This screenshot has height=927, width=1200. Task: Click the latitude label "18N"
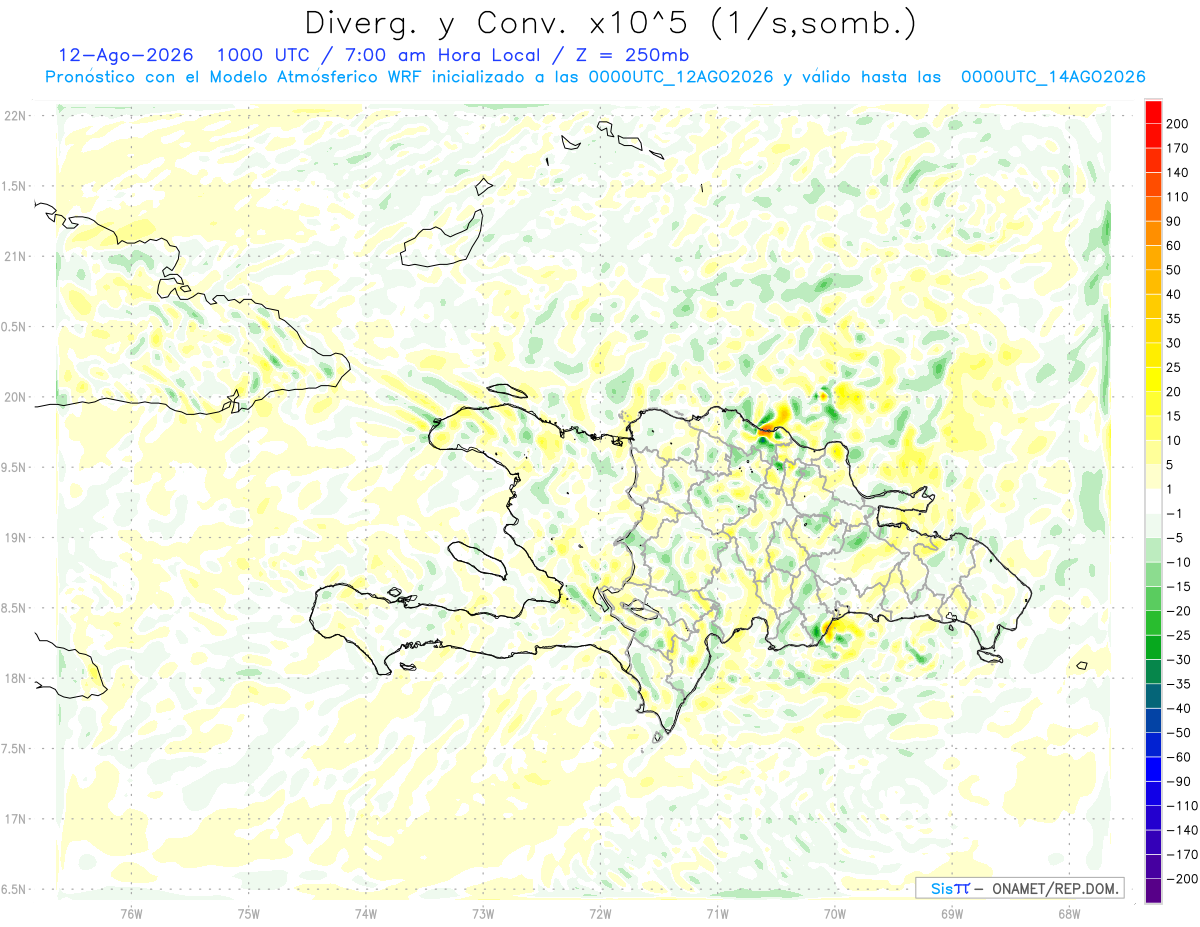click(x=14, y=678)
